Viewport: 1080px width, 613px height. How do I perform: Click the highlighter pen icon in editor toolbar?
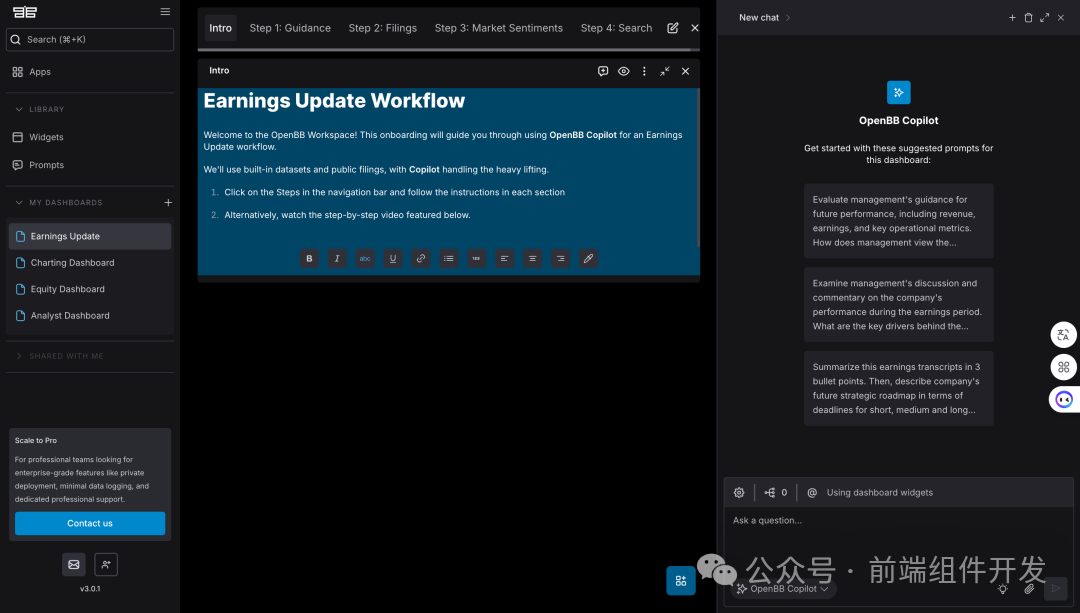click(588, 258)
